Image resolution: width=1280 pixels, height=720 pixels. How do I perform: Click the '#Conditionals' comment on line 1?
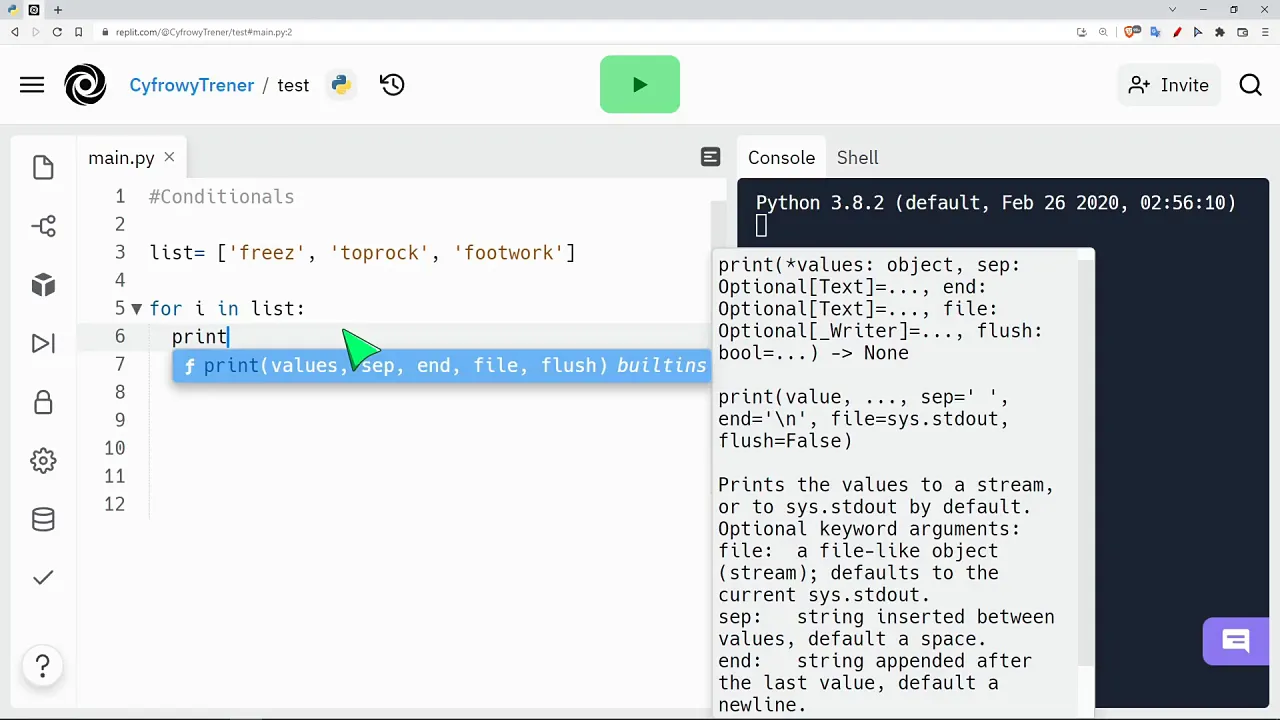[x=222, y=197]
